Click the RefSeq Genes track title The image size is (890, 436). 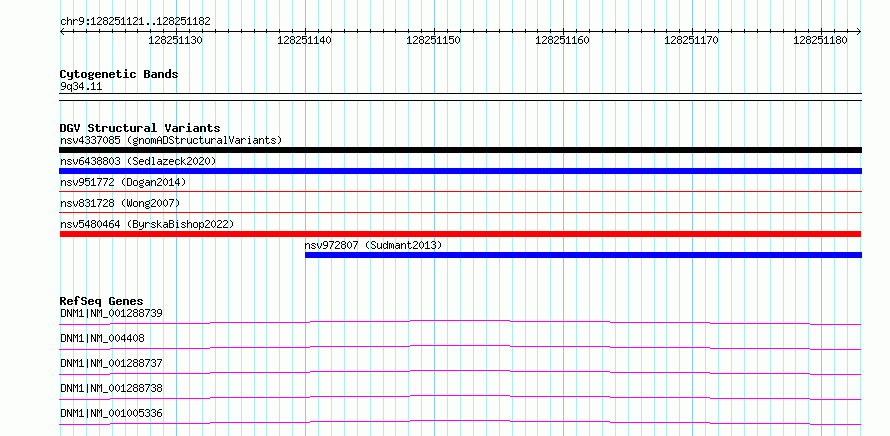pyautogui.click(x=102, y=301)
